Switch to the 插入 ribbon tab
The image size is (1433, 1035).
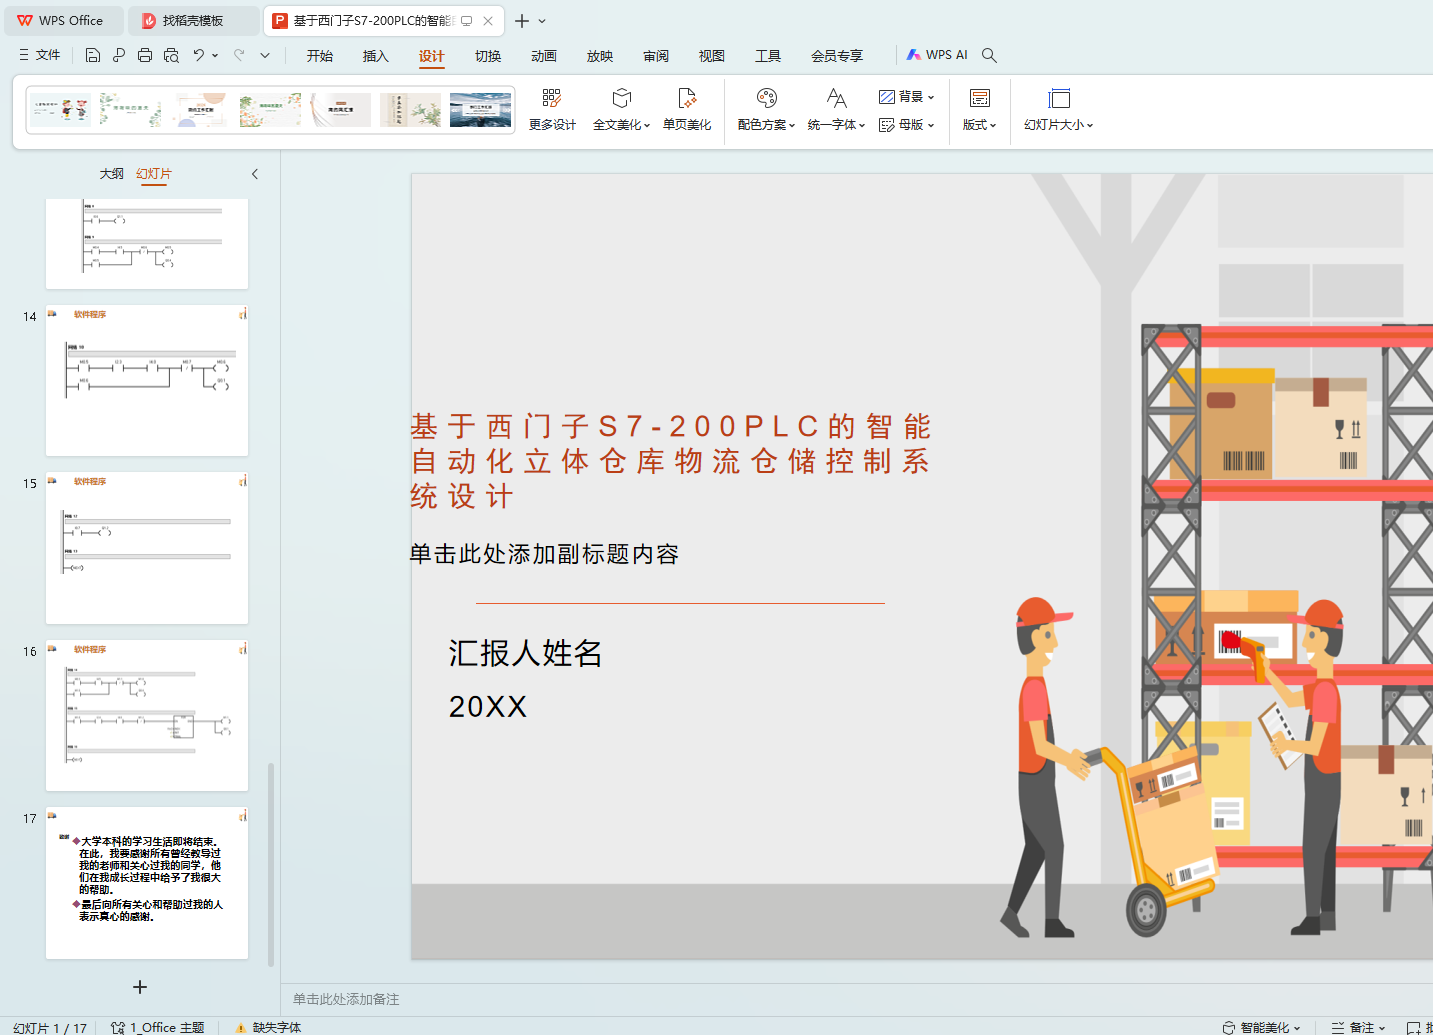(x=376, y=56)
